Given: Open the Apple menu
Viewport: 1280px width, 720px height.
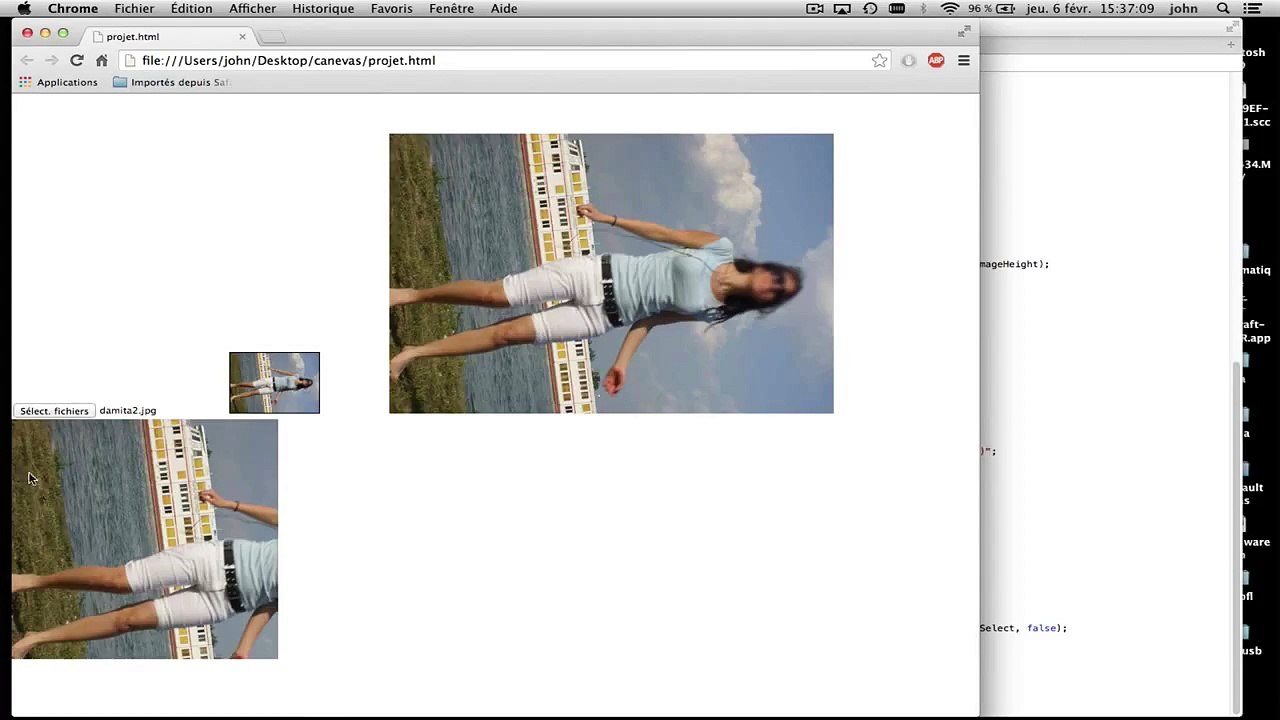Looking at the screenshot, I should 24,9.
